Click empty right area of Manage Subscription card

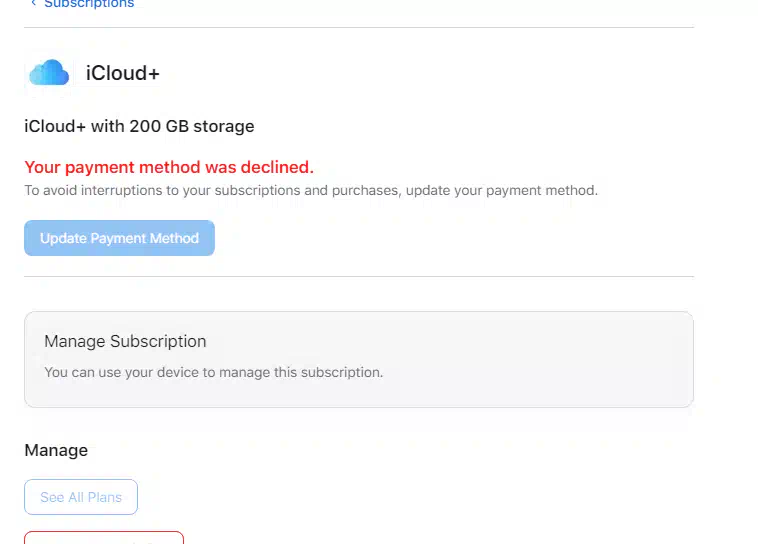556,359
